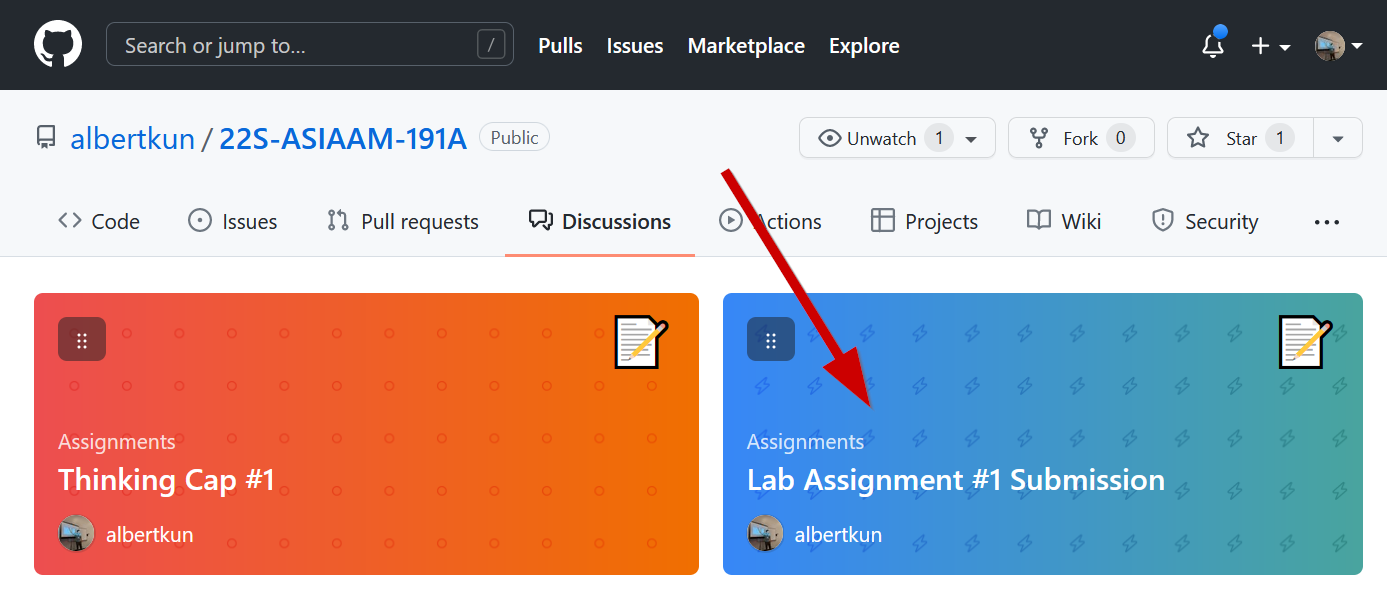
Task: Click albertkun avatar on the Lab Assignment card
Action: coord(766,534)
